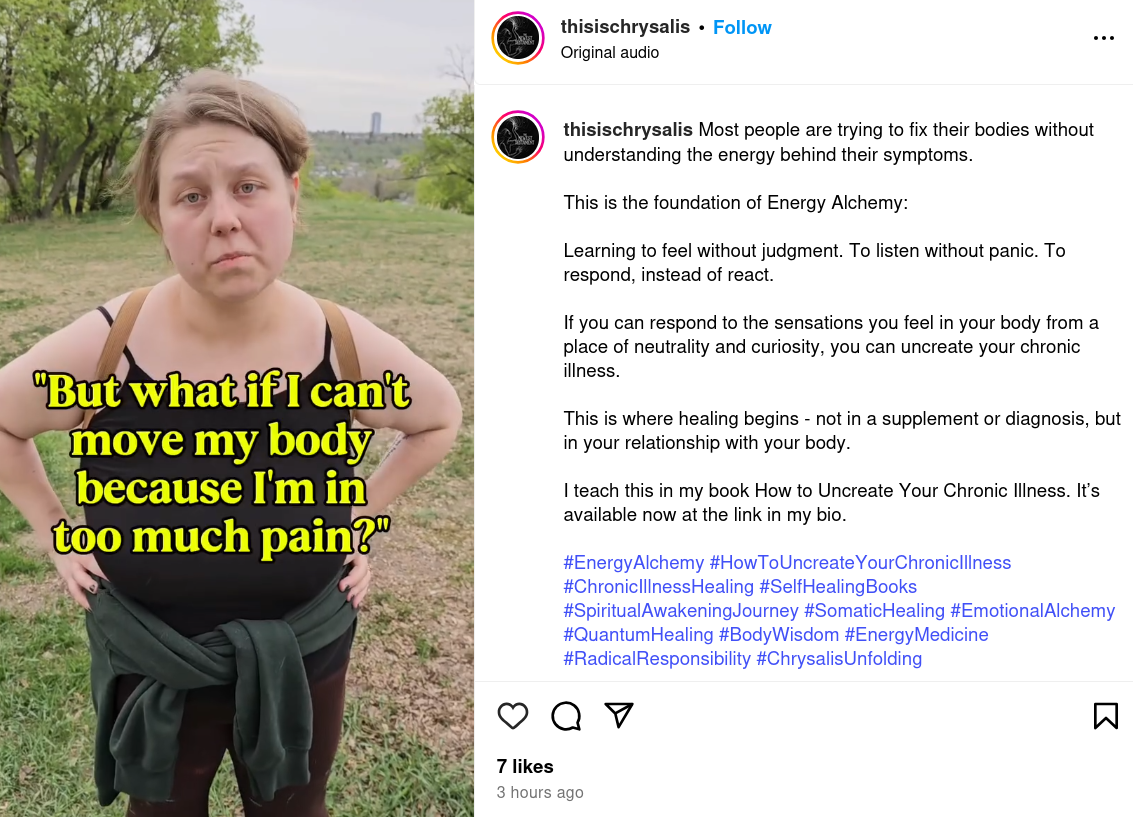Open comments via speech bubble icon
This screenshot has height=817, width=1133.
566,716
